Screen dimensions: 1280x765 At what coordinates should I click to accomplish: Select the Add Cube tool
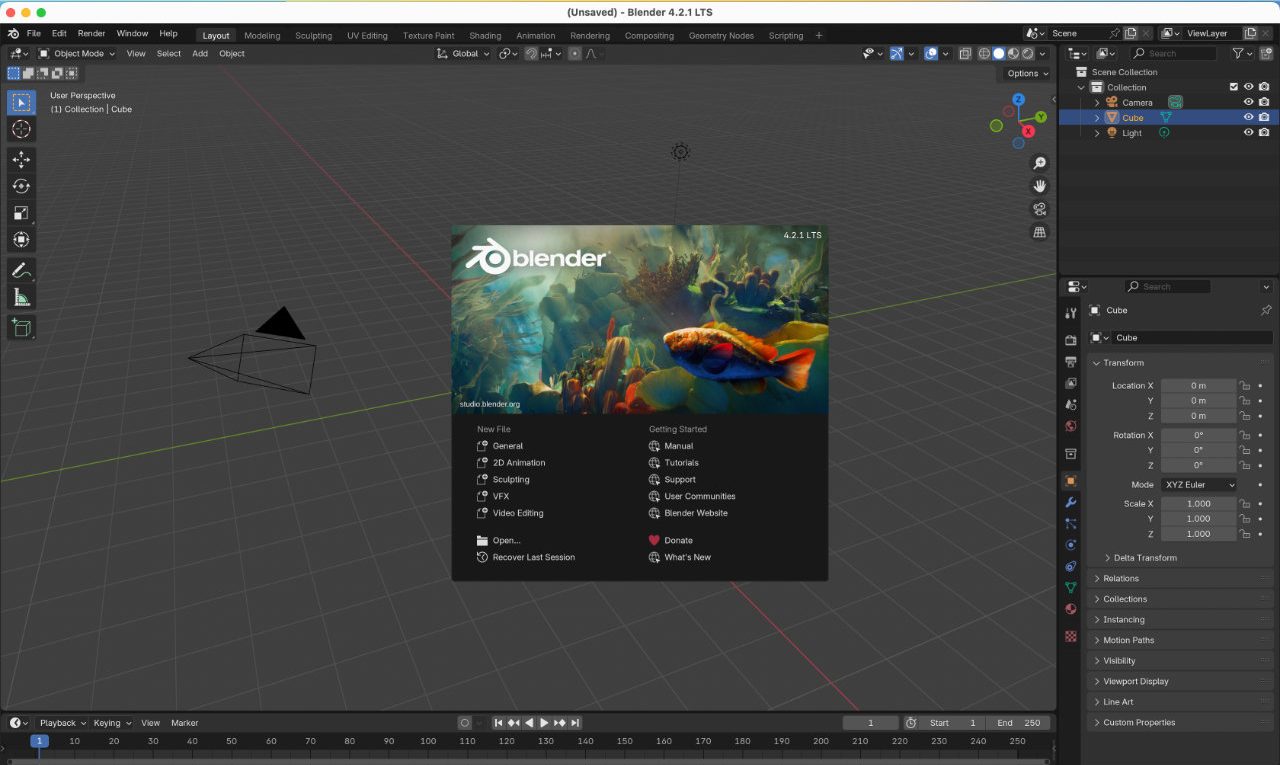[x=21, y=327]
